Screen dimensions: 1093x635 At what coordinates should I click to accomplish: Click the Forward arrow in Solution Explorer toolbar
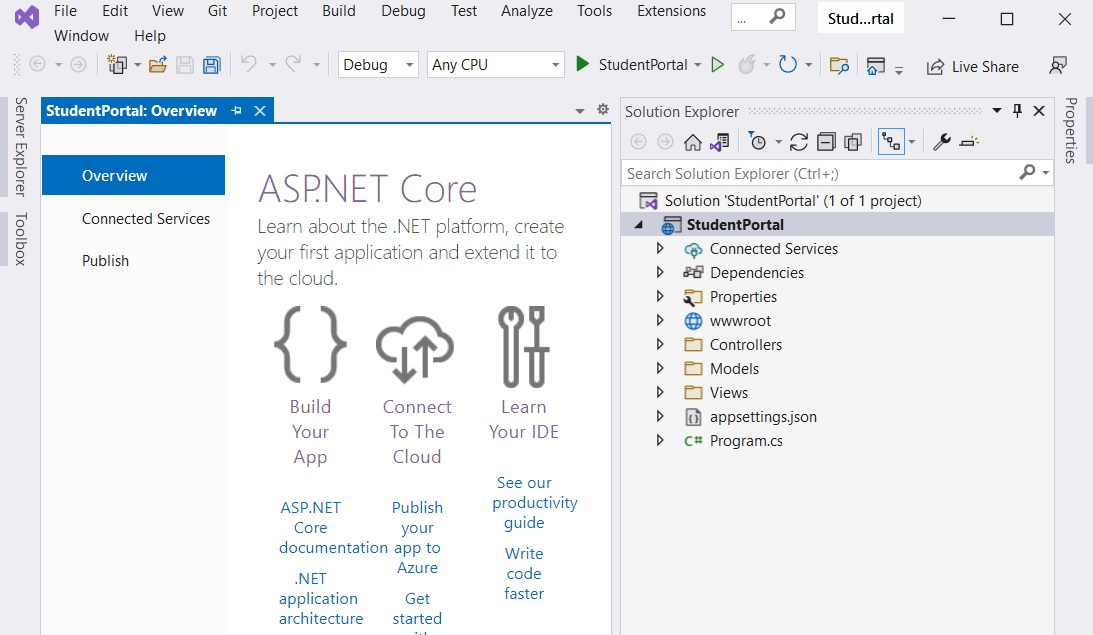coord(666,142)
